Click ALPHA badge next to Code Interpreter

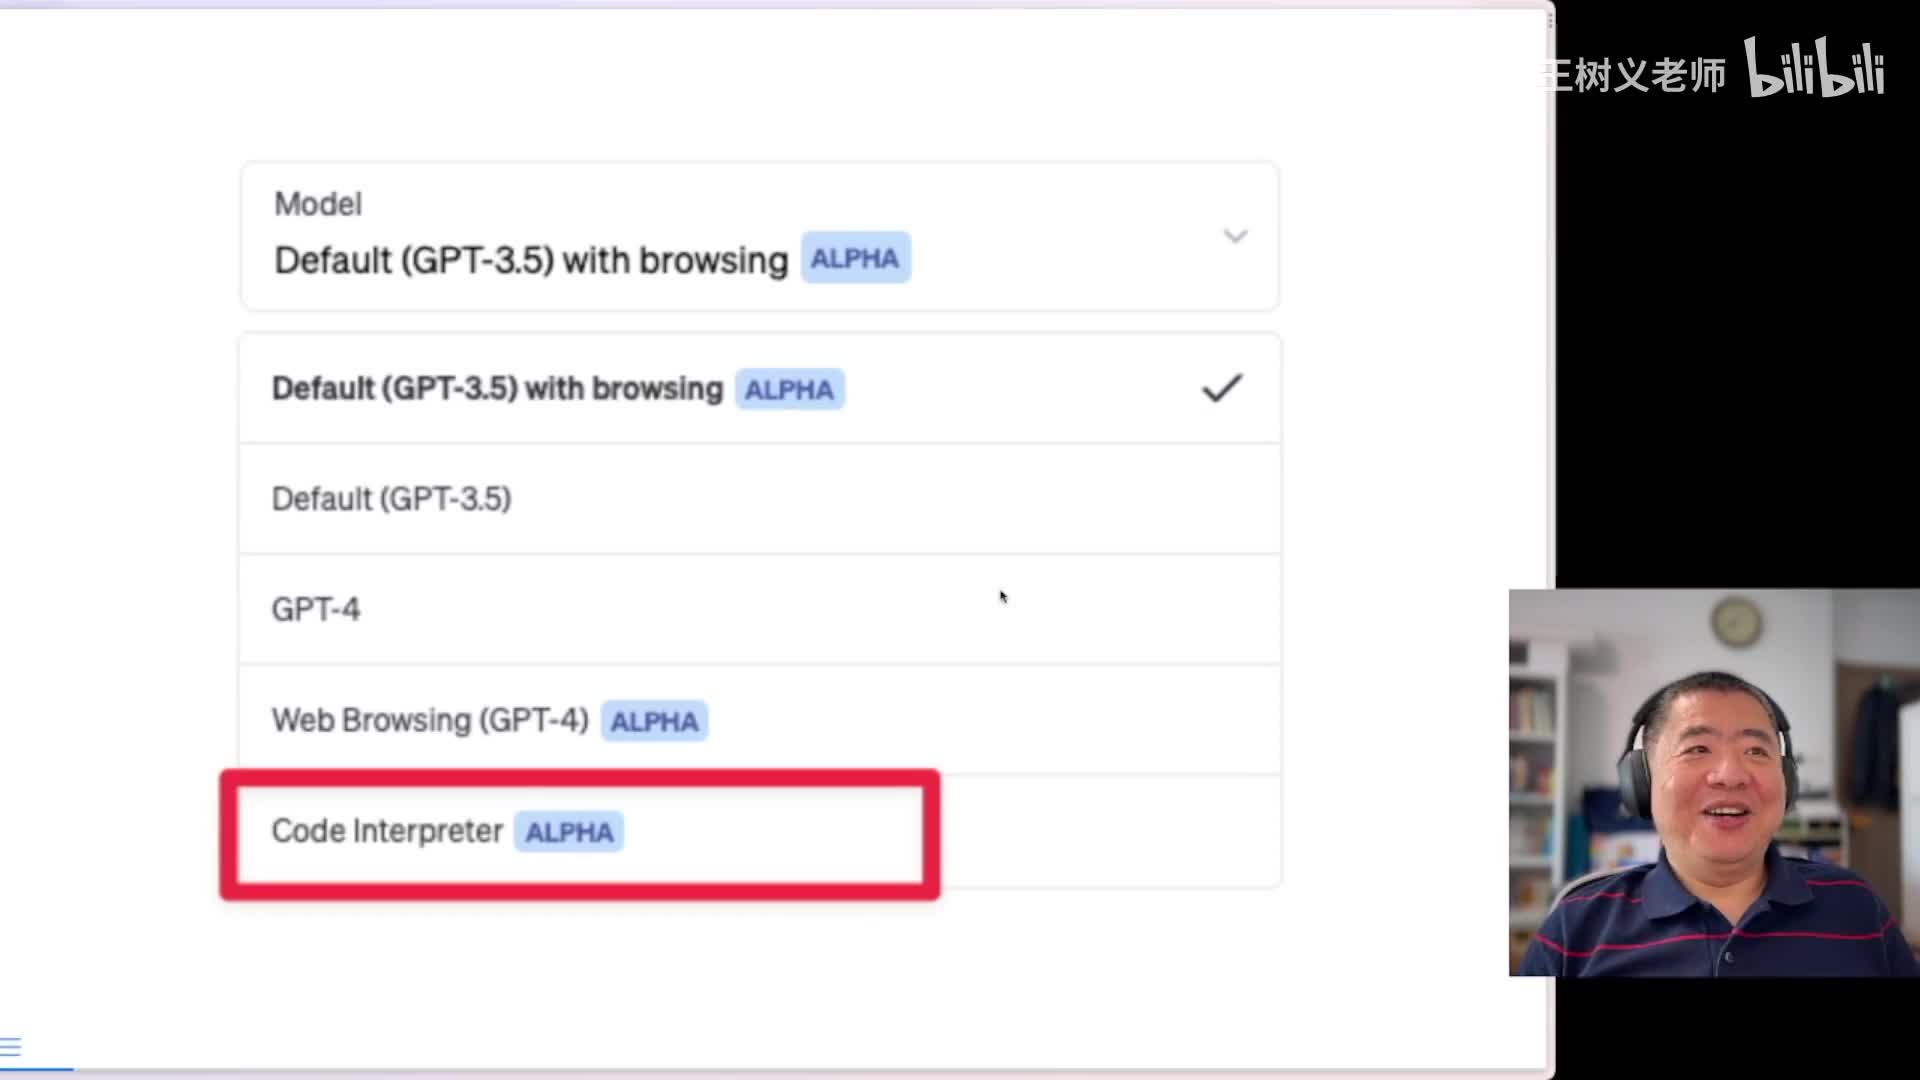[569, 832]
